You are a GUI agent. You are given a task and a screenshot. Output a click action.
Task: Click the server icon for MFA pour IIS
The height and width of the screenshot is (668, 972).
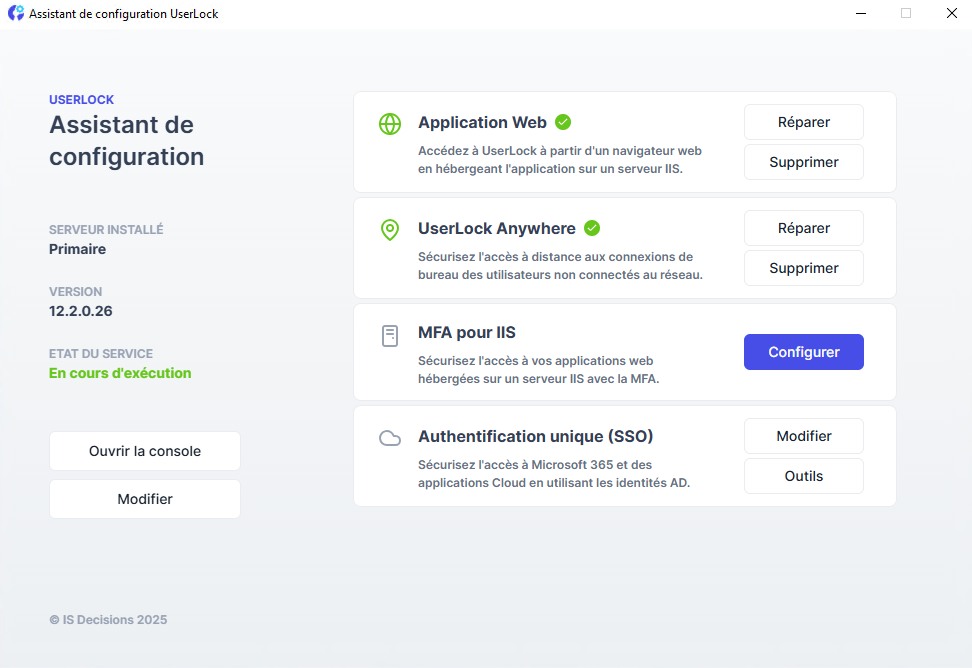click(x=390, y=336)
